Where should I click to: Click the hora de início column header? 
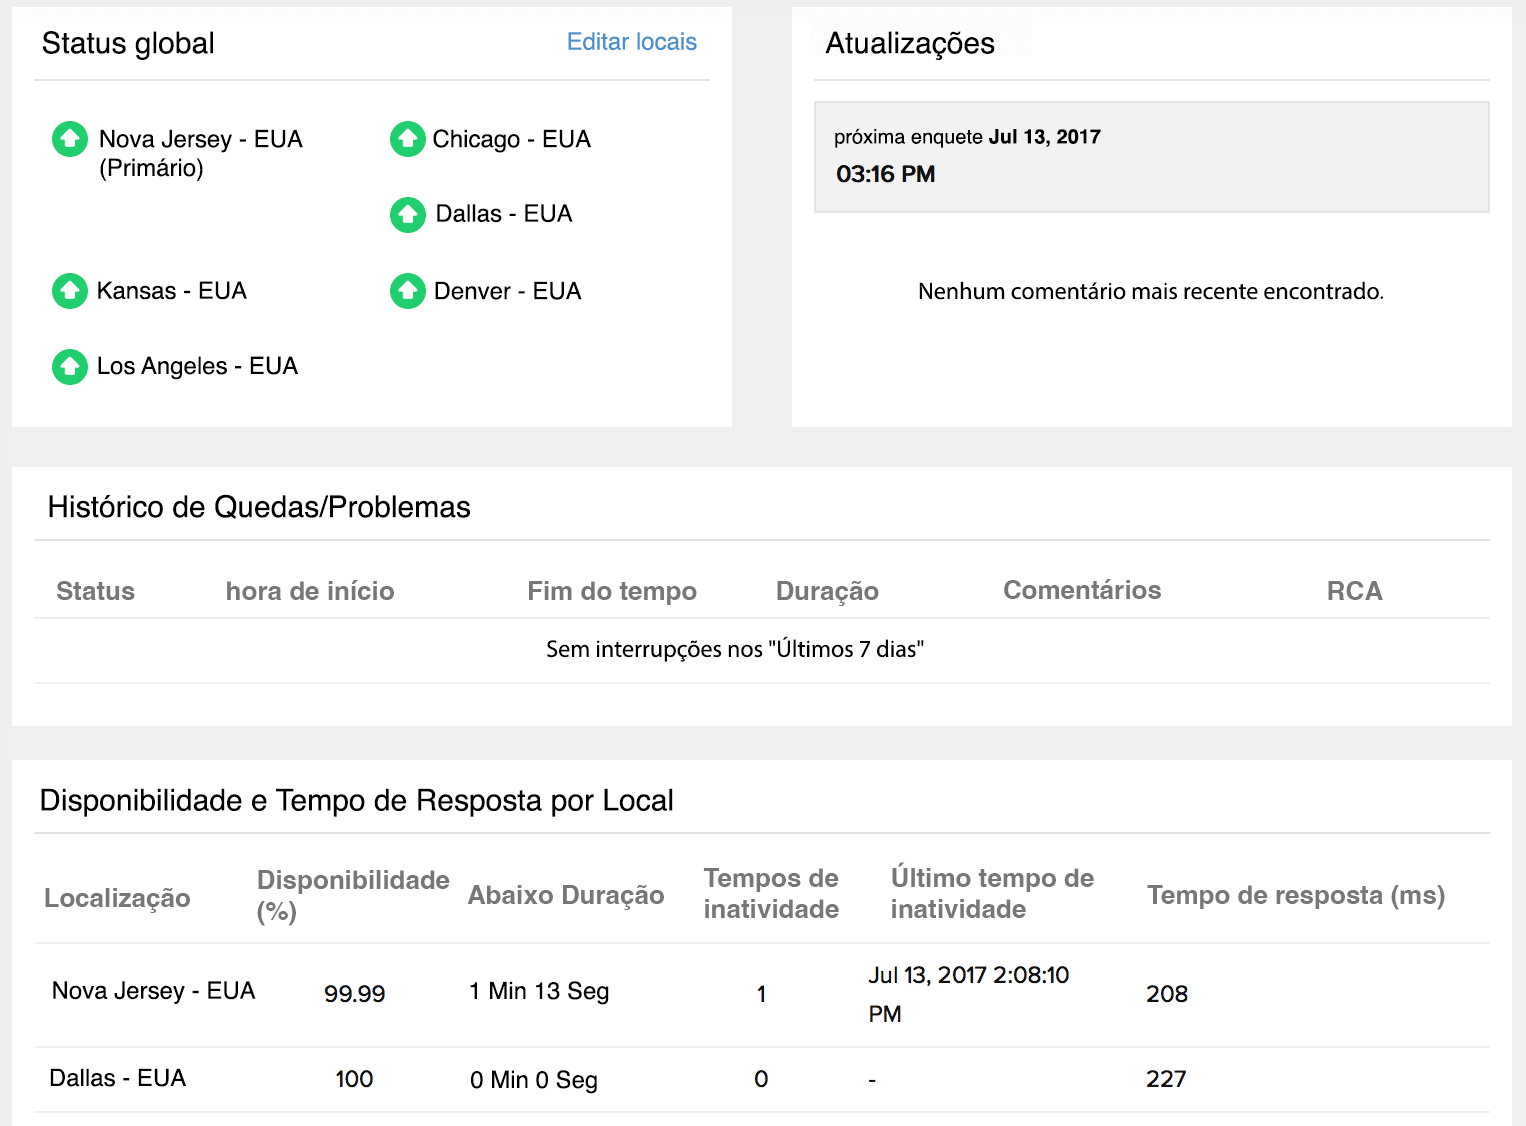[x=309, y=591]
